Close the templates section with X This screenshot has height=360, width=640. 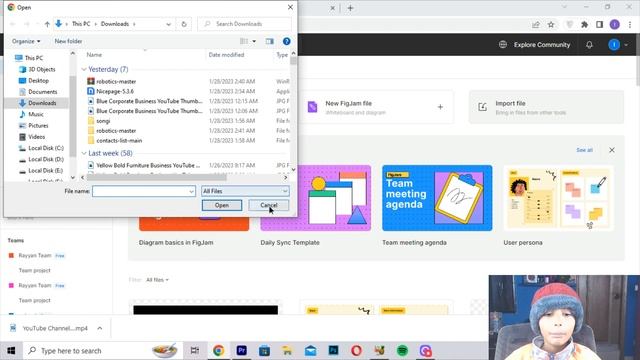pyautogui.click(x=611, y=150)
